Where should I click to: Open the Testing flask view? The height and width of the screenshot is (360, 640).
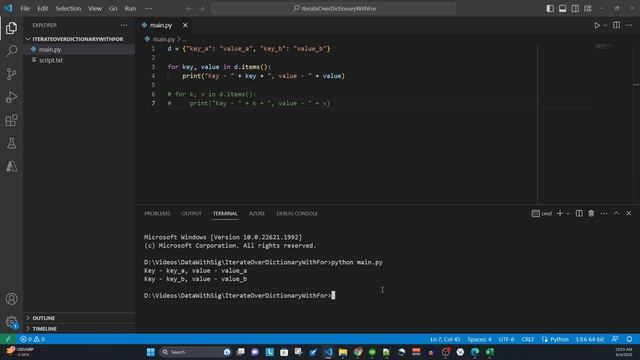tap(11, 143)
